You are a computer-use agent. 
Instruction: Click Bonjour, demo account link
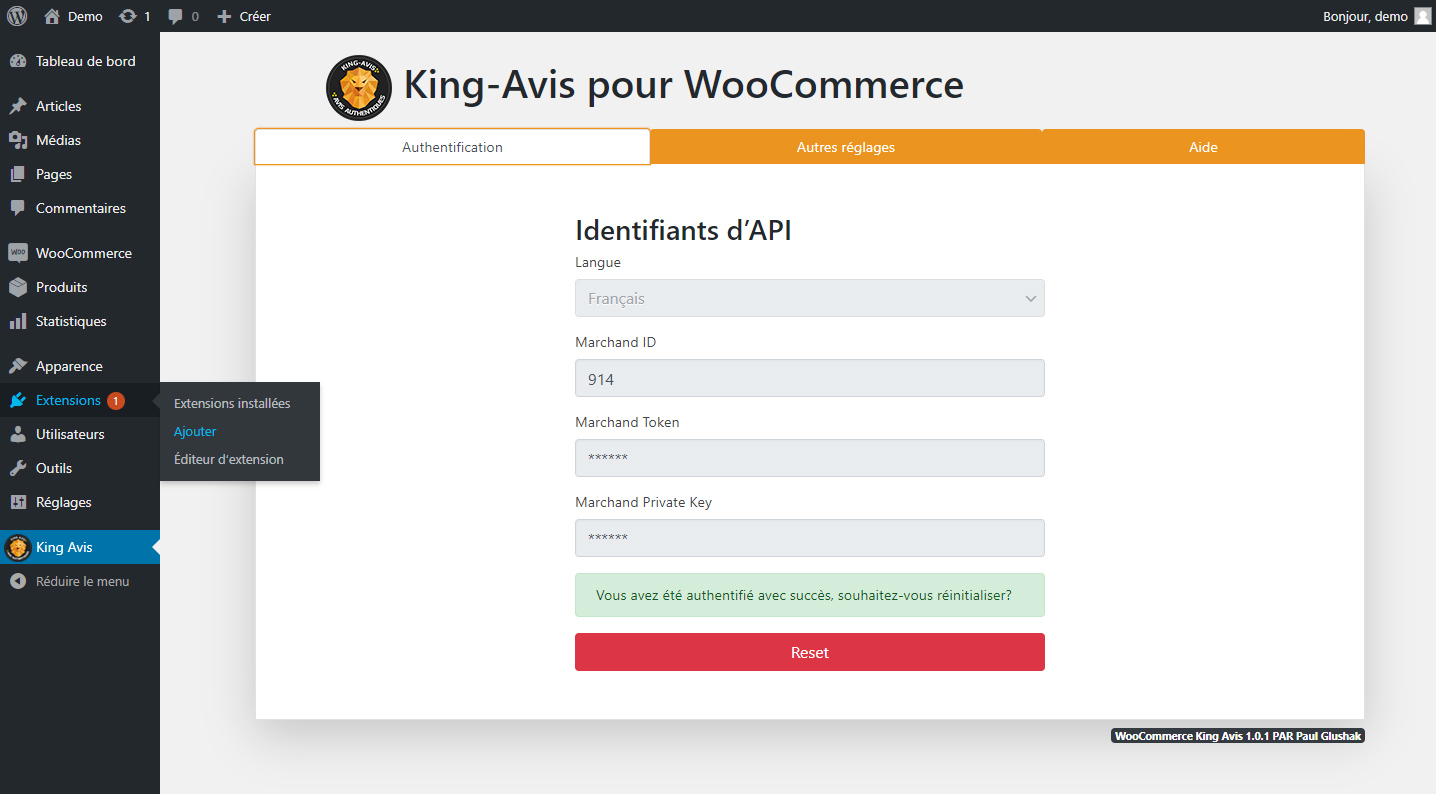[1365, 16]
